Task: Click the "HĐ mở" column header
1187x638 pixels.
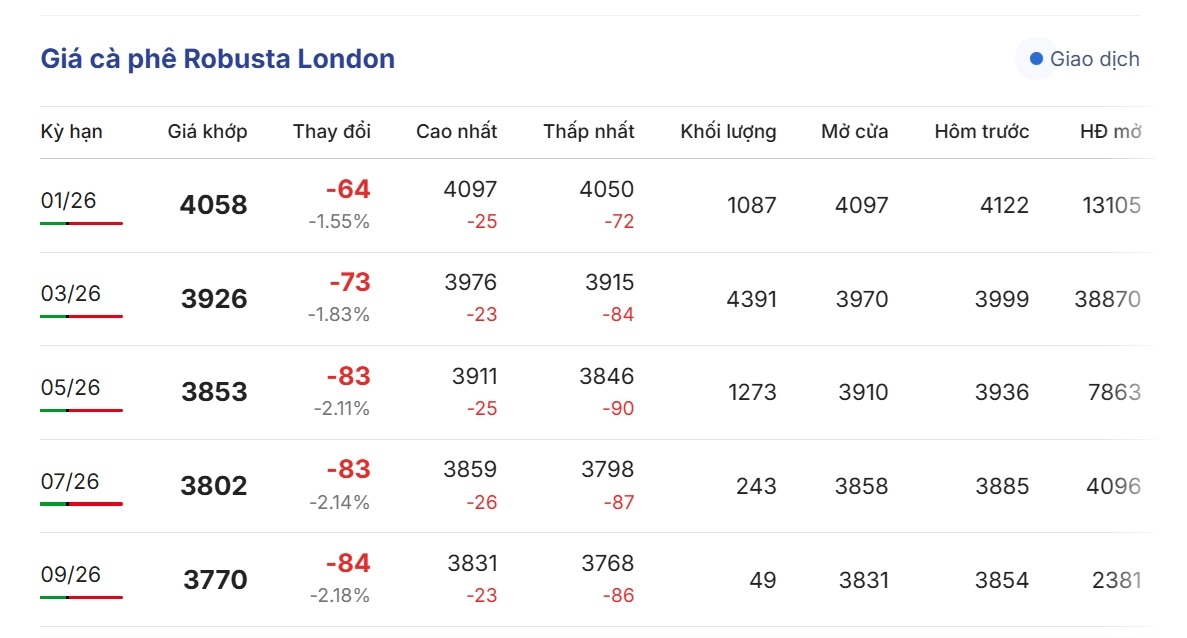Action: tap(1110, 131)
